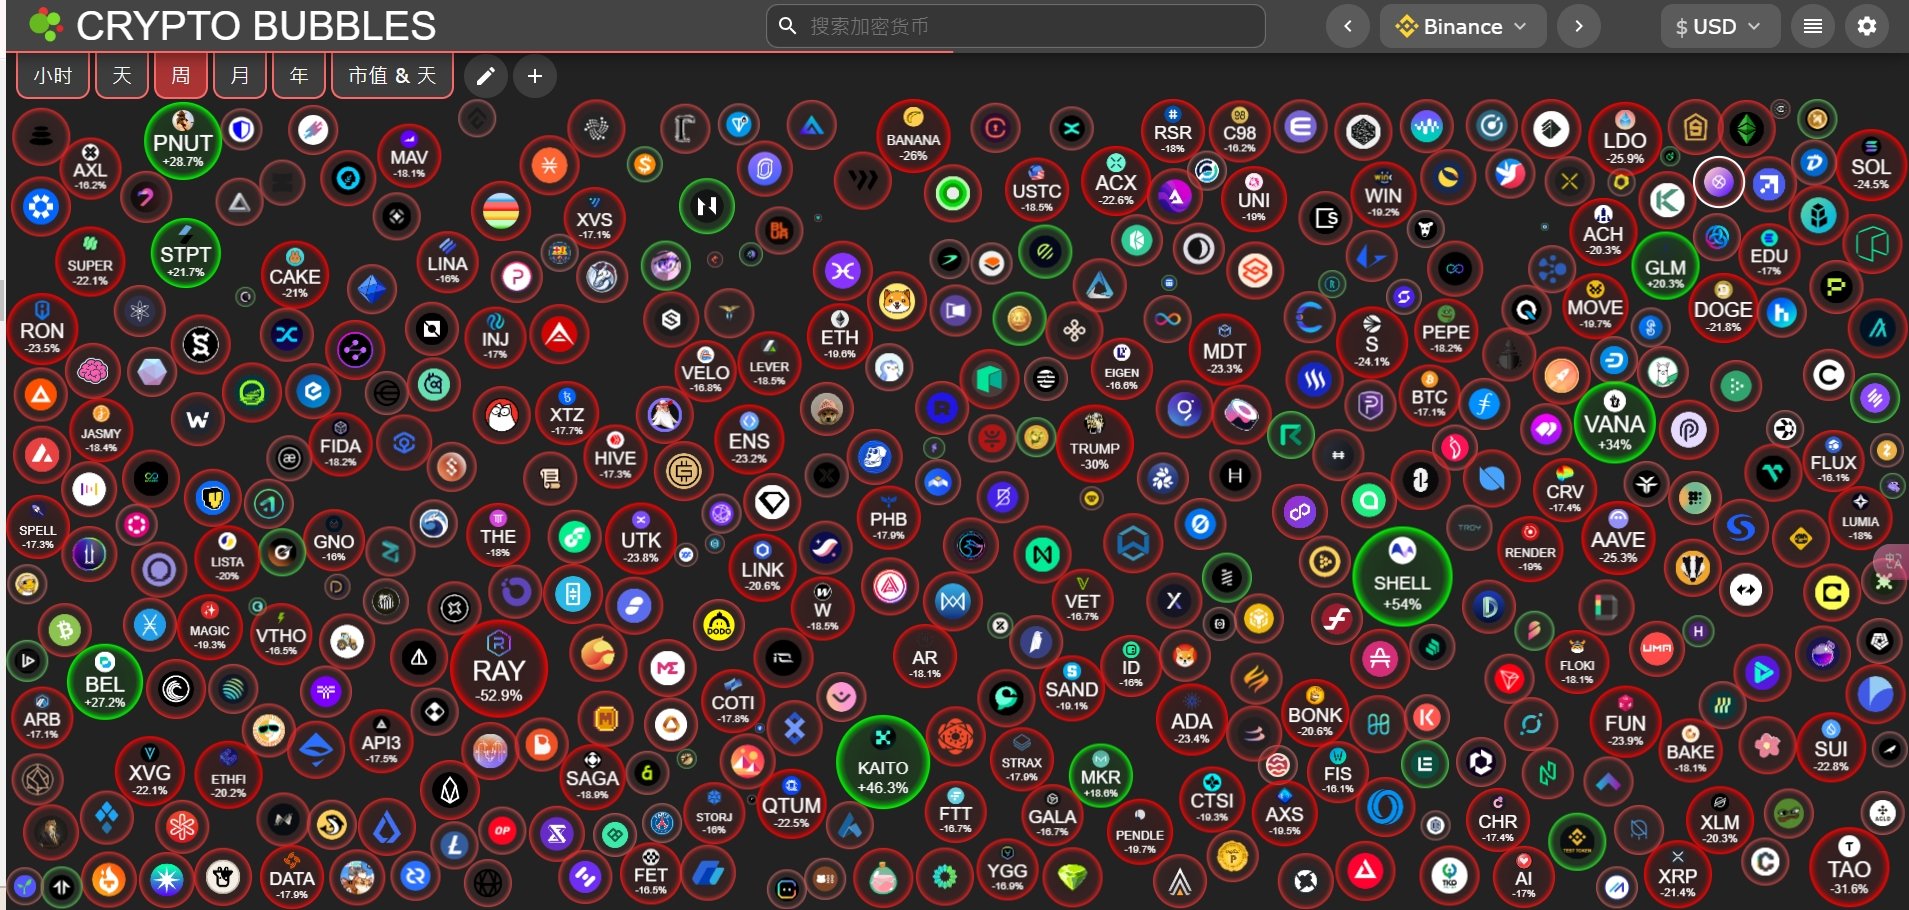This screenshot has height=910, width=1909.
Task: Switch to the 月 (month) tab
Action: click(x=240, y=76)
